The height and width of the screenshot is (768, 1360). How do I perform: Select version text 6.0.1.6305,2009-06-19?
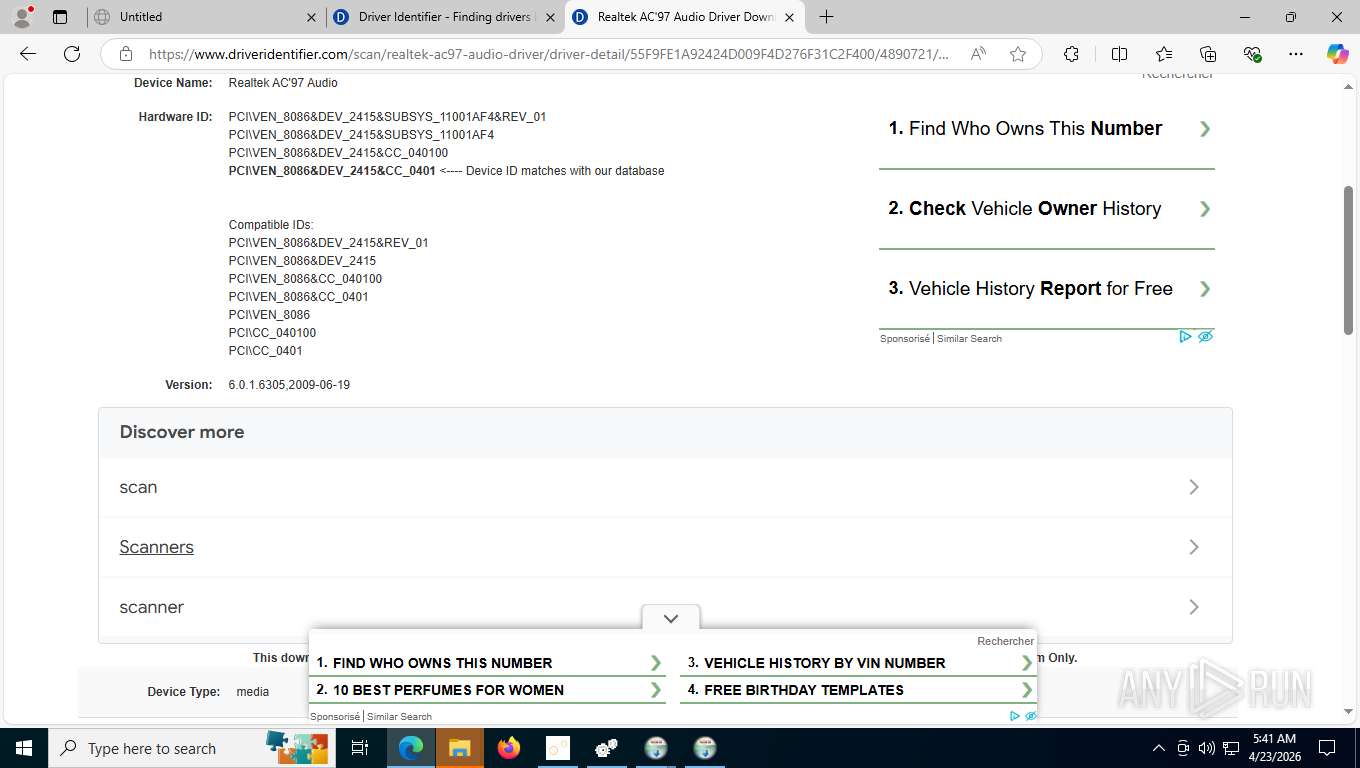click(289, 385)
